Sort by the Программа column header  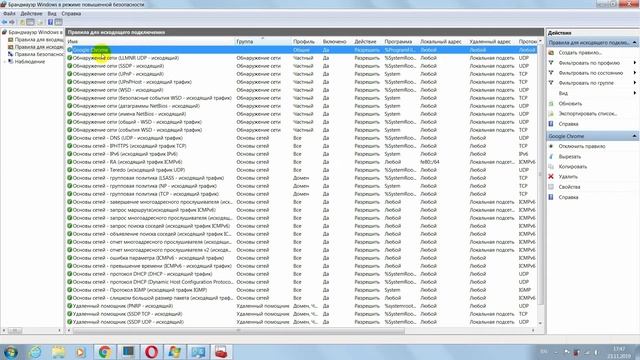[x=401, y=42]
